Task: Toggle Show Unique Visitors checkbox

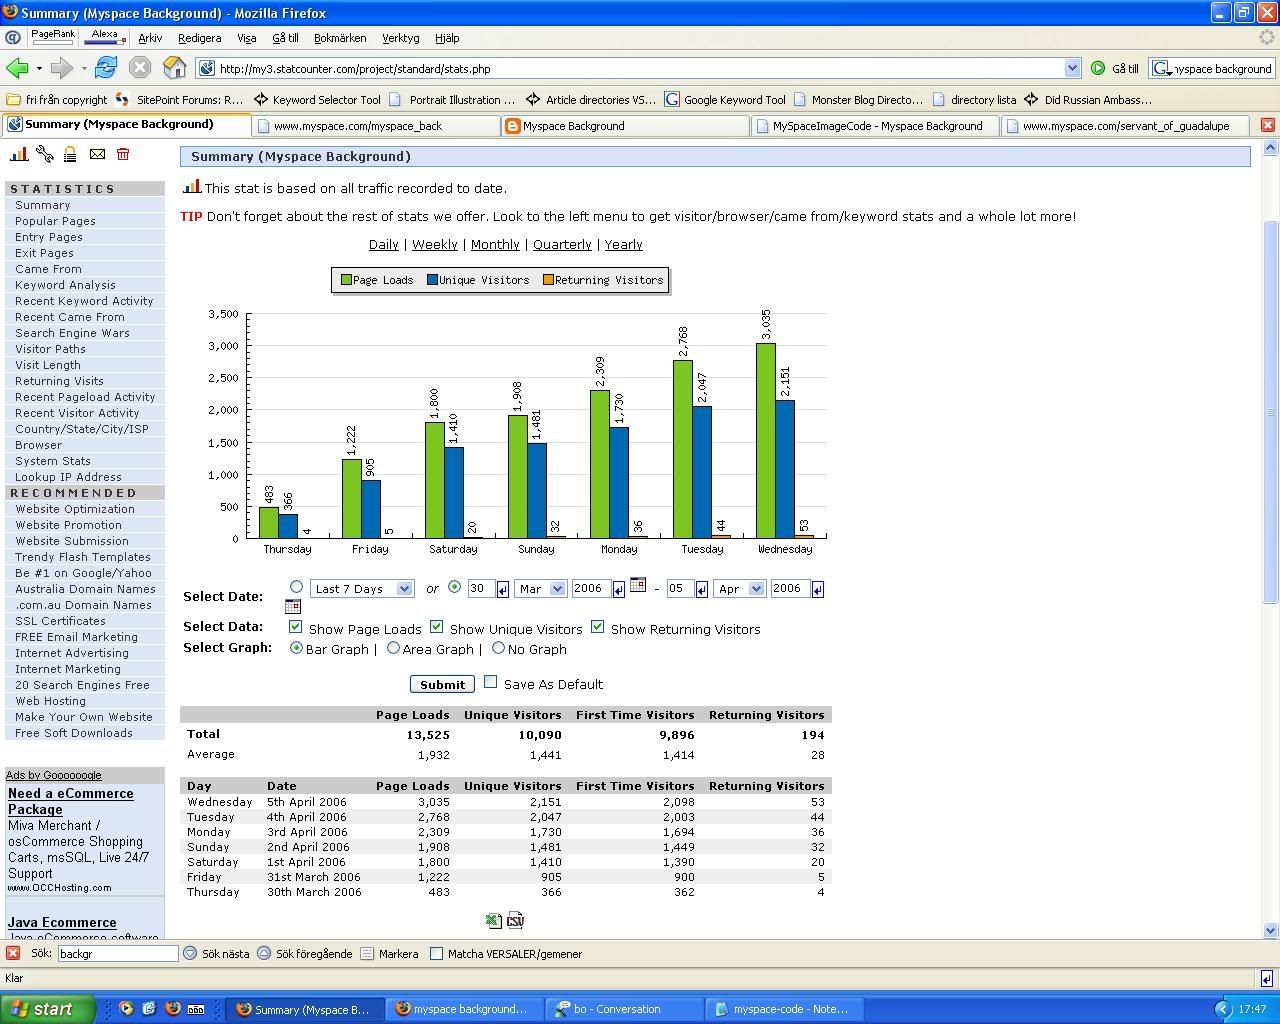Action: pos(436,627)
